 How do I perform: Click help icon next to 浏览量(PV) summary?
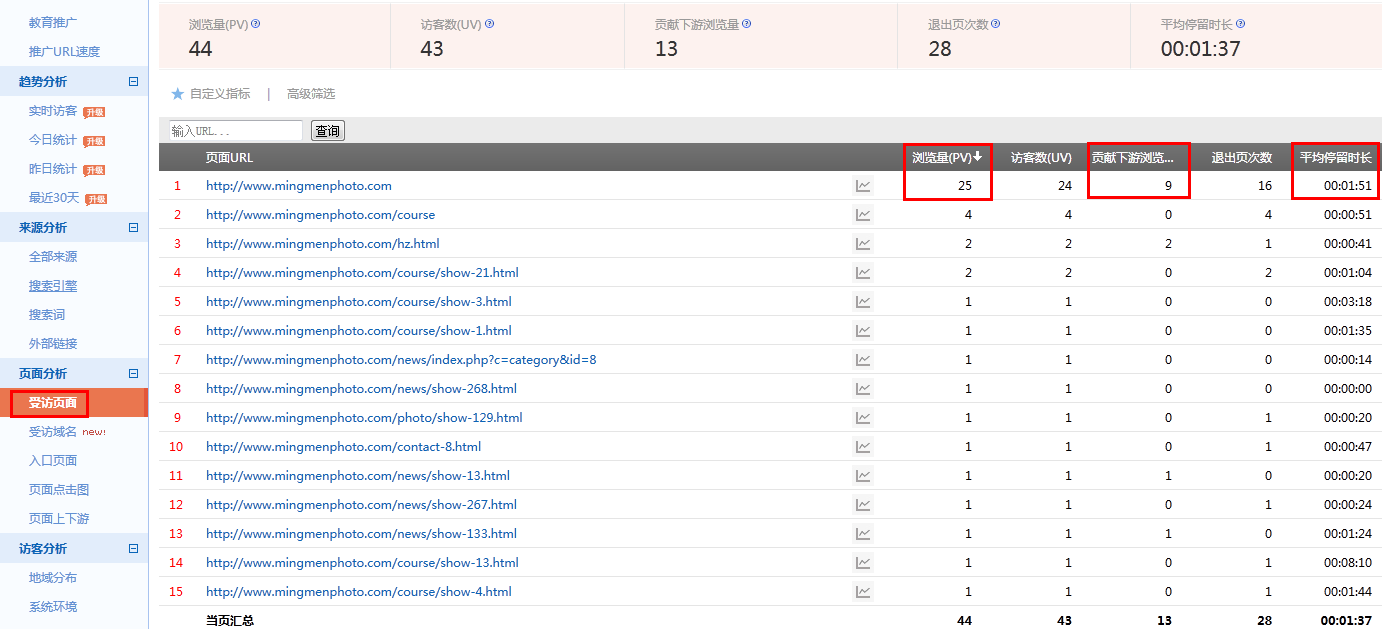[x=256, y=24]
